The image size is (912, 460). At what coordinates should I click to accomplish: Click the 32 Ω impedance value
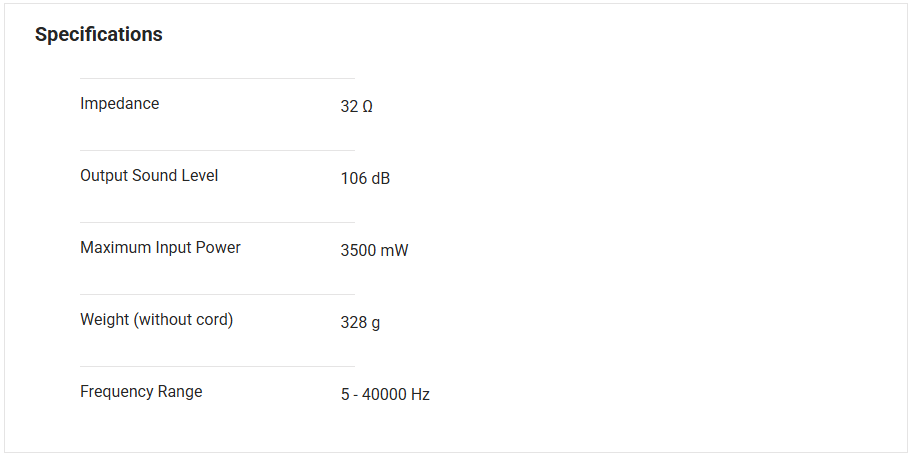[x=356, y=106]
